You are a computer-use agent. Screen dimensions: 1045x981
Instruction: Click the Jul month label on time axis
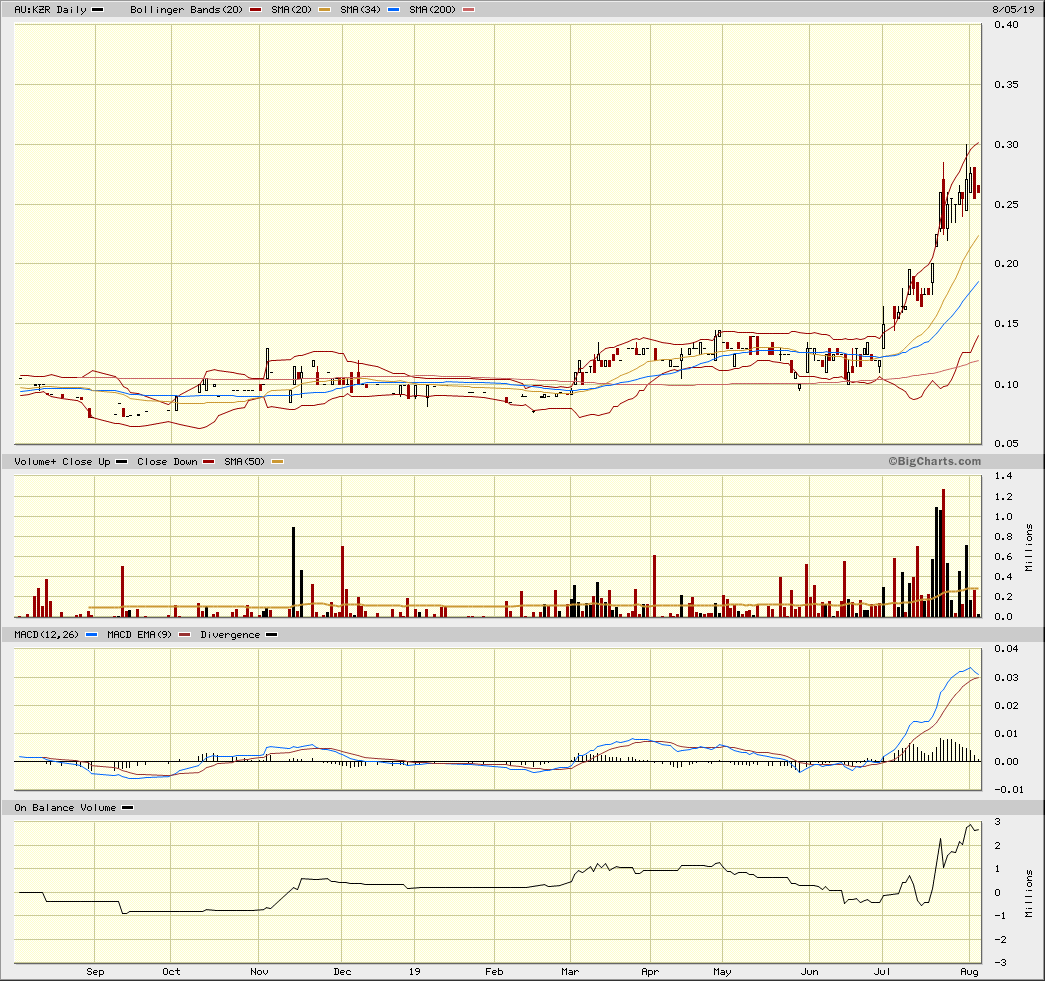pyautogui.click(x=882, y=972)
